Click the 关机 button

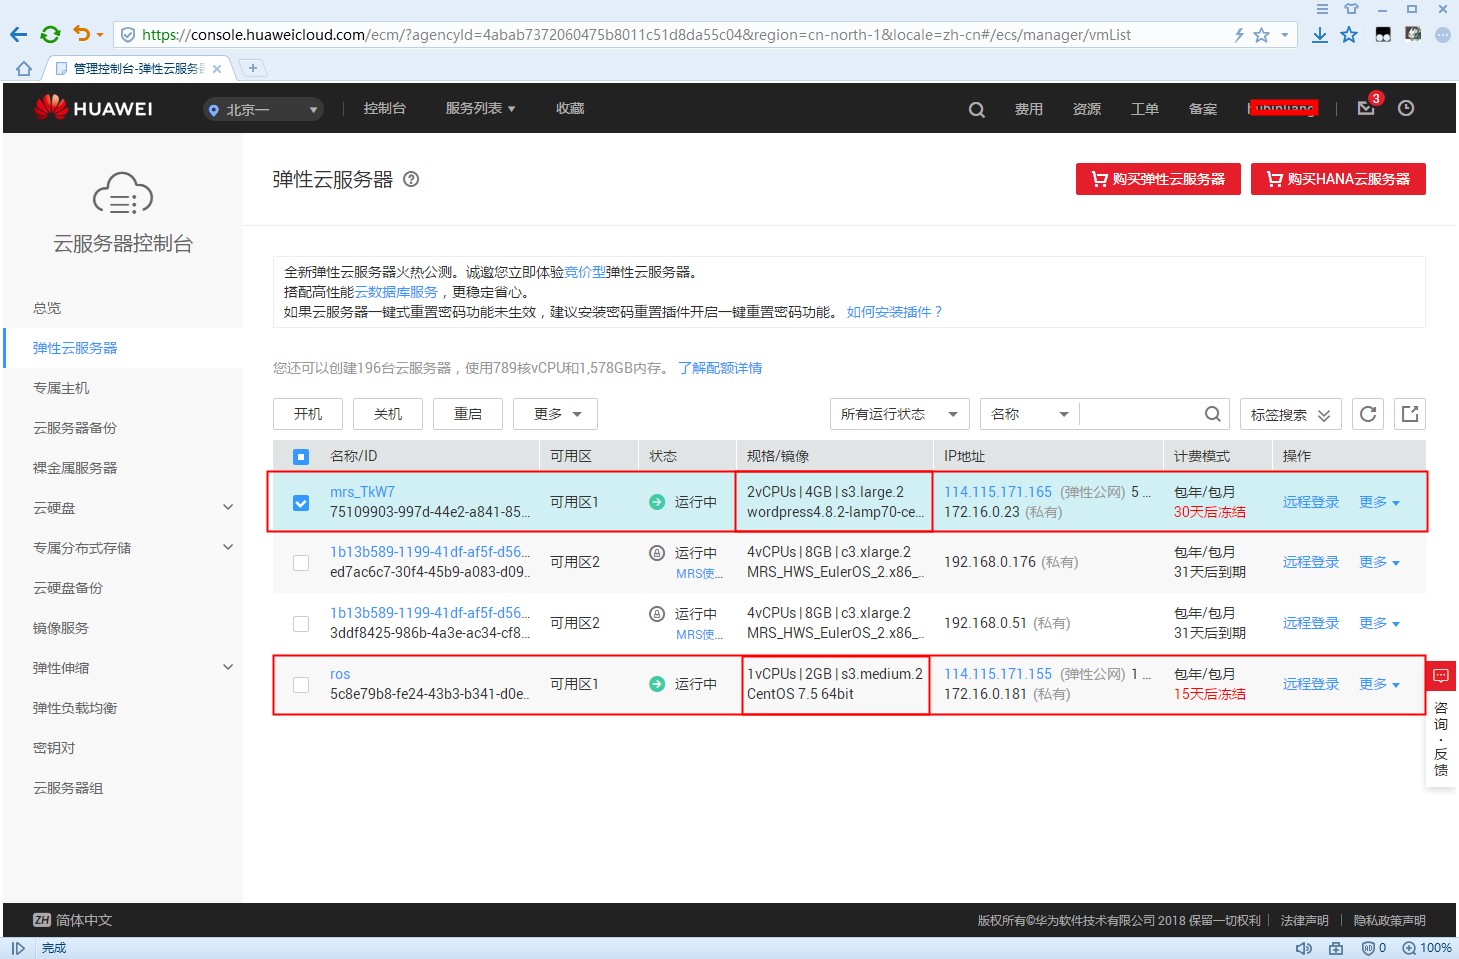[x=388, y=414]
